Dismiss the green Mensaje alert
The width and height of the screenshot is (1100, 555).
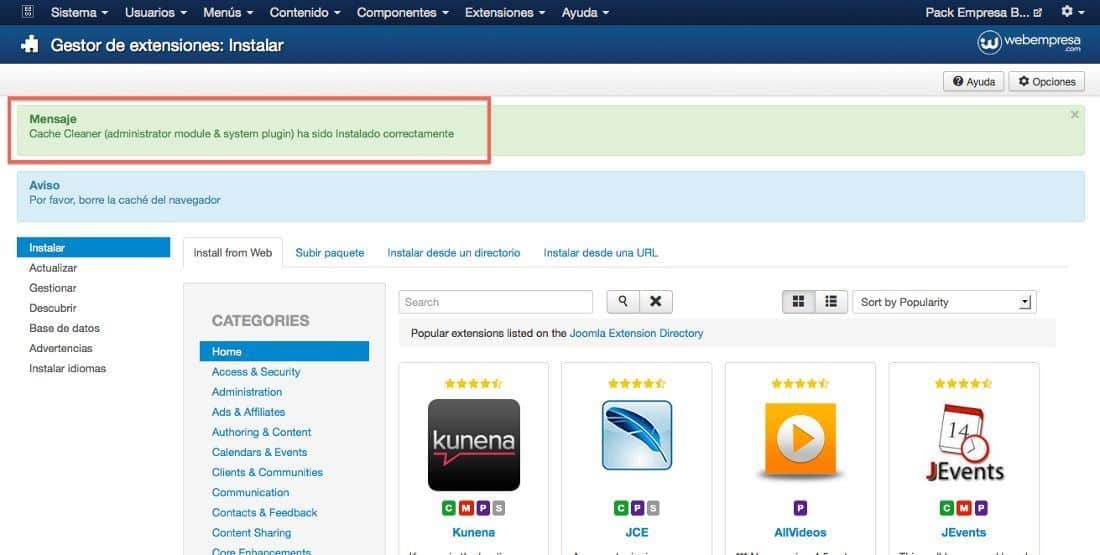click(x=1075, y=114)
